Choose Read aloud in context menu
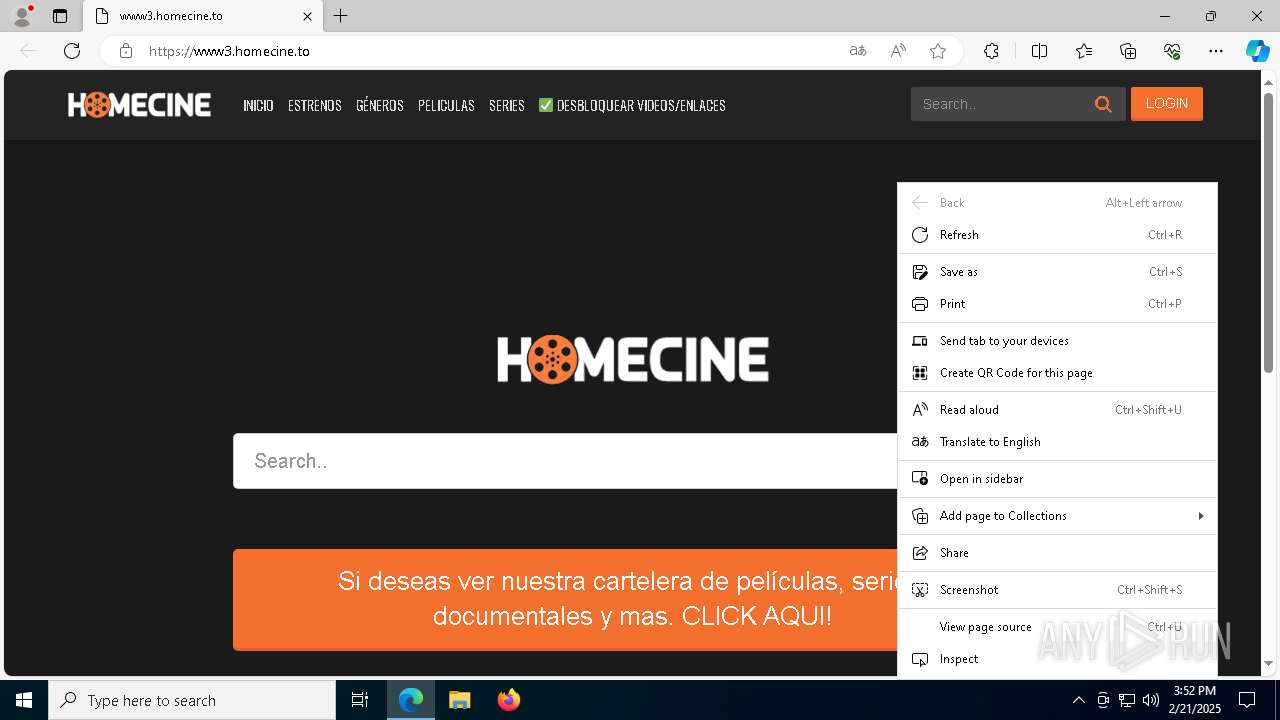 (x=1057, y=410)
